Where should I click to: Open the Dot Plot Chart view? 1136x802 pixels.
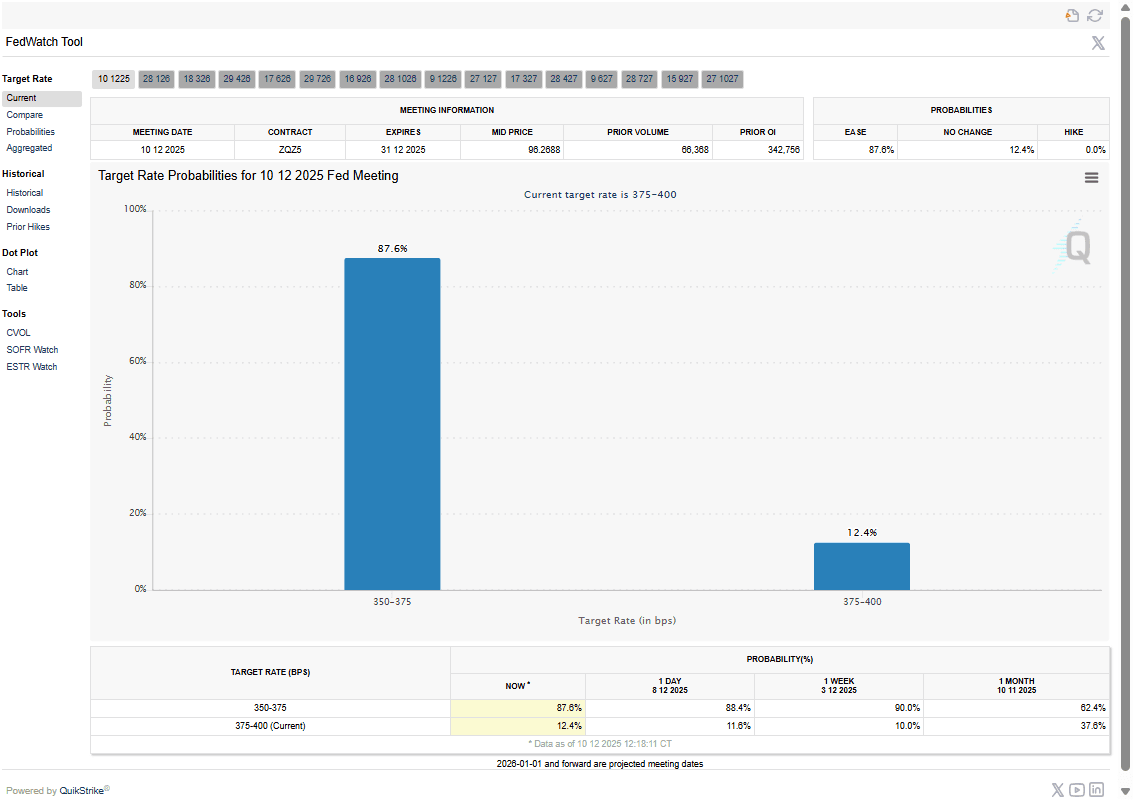(18, 272)
